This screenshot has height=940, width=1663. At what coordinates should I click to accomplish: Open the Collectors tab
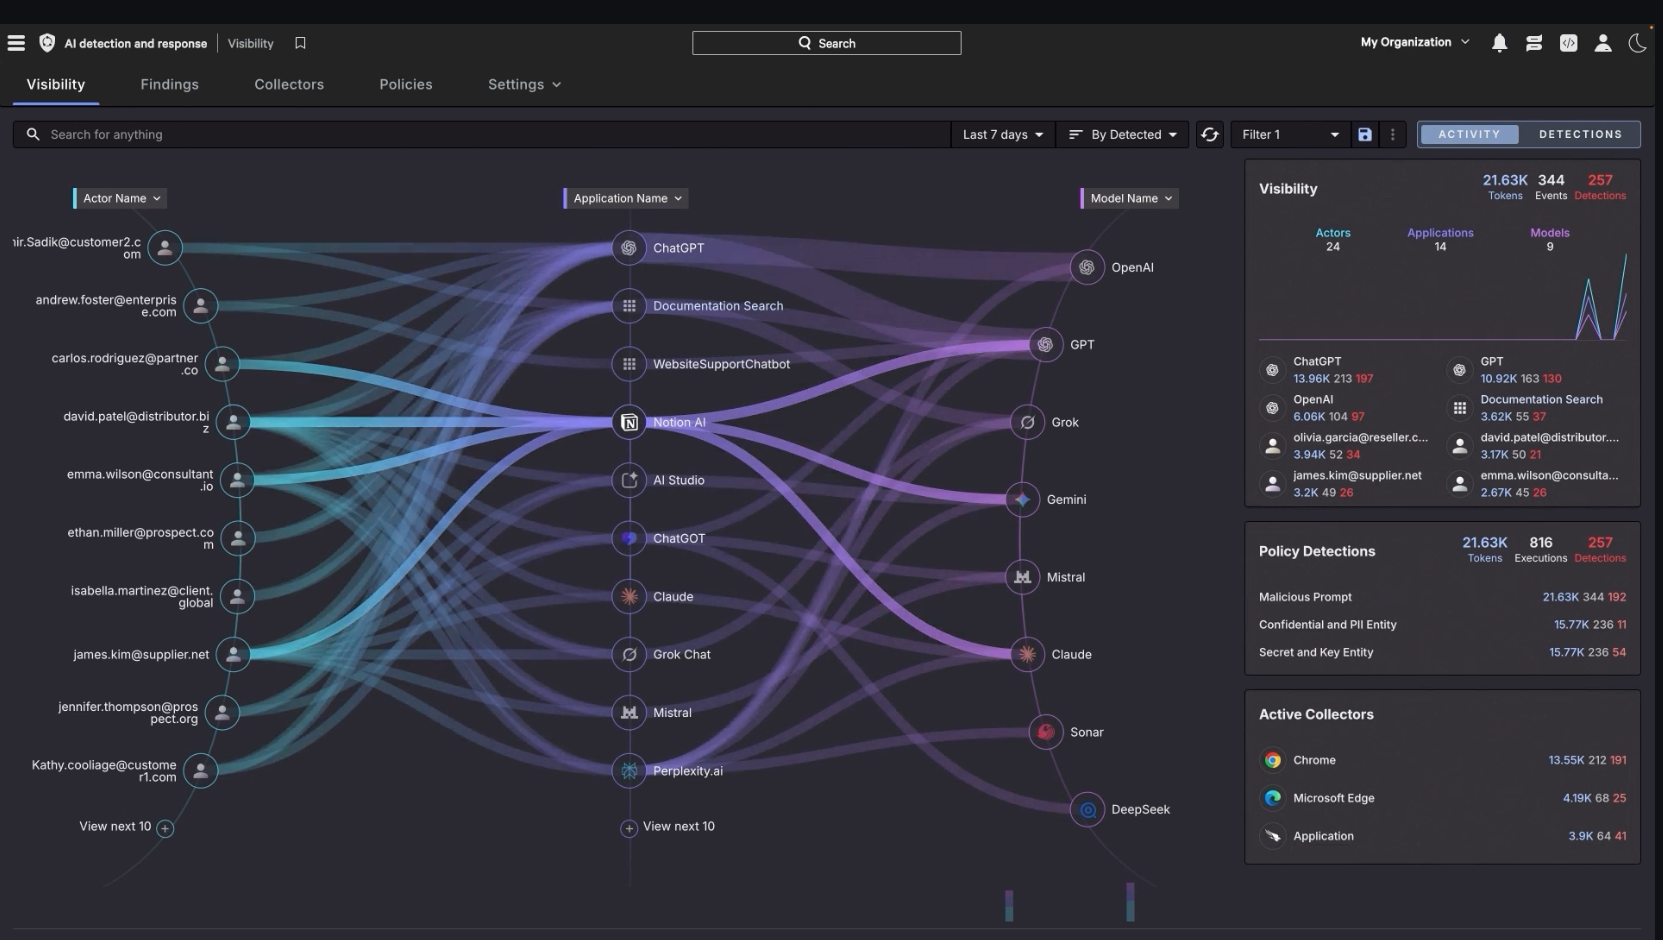point(289,85)
